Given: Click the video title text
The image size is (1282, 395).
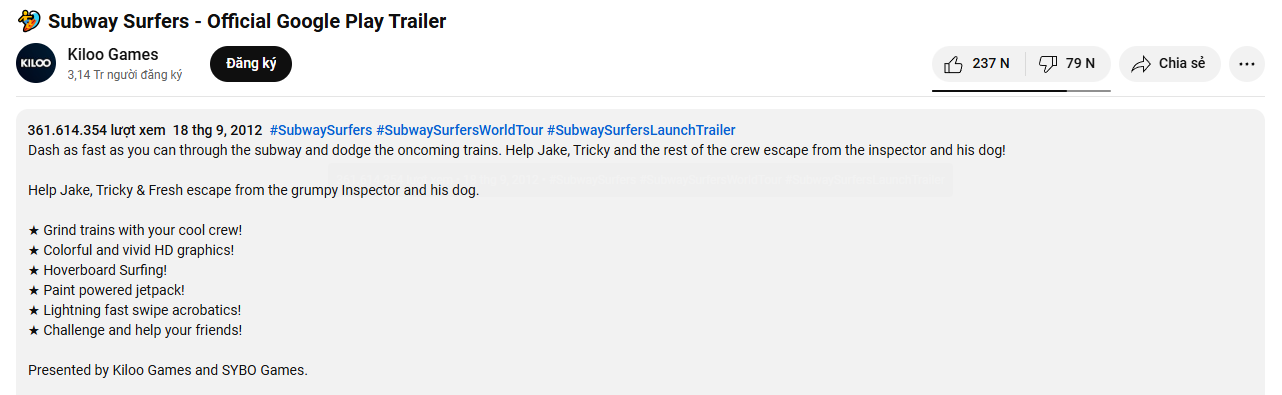Looking at the screenshot, I should tap(247, 21).
